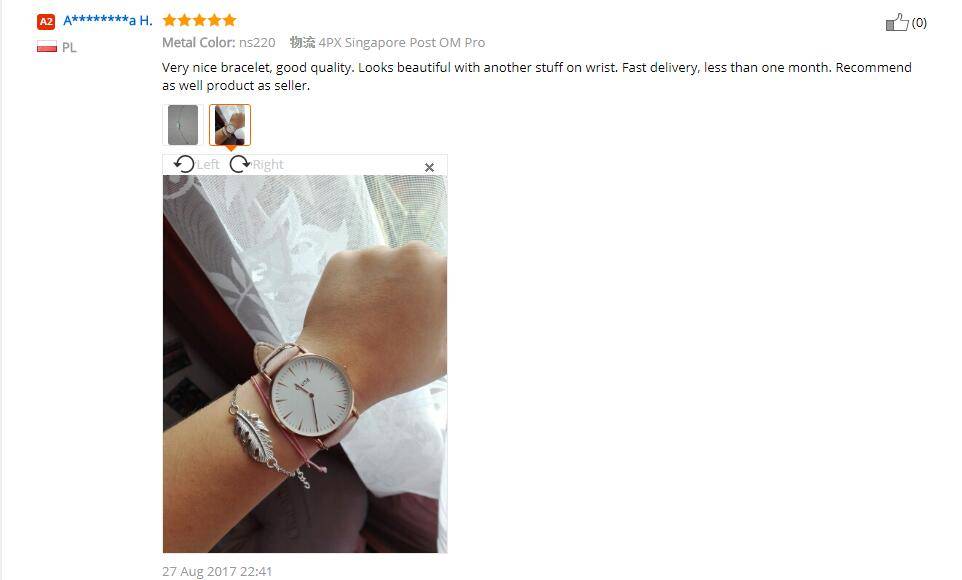
Task: Click the Poland flag icon
Action: tap(47, 47)
